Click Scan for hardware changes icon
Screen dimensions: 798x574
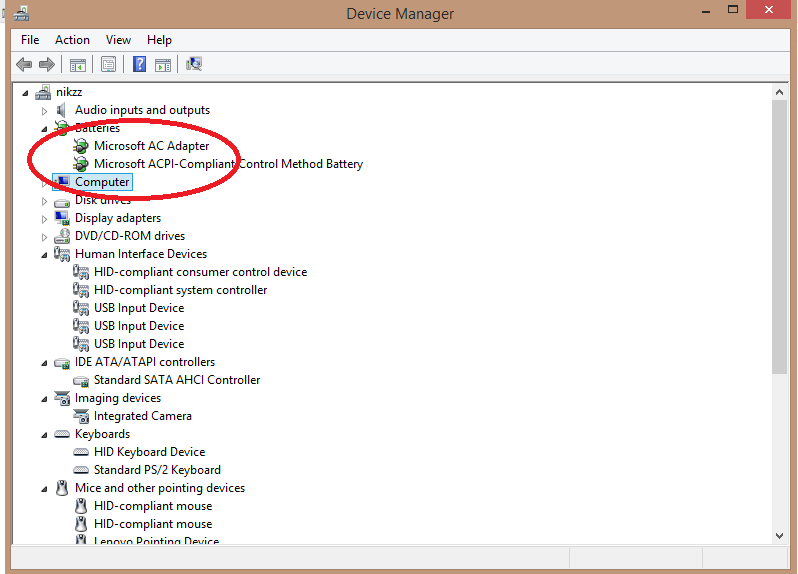(194, 64)
